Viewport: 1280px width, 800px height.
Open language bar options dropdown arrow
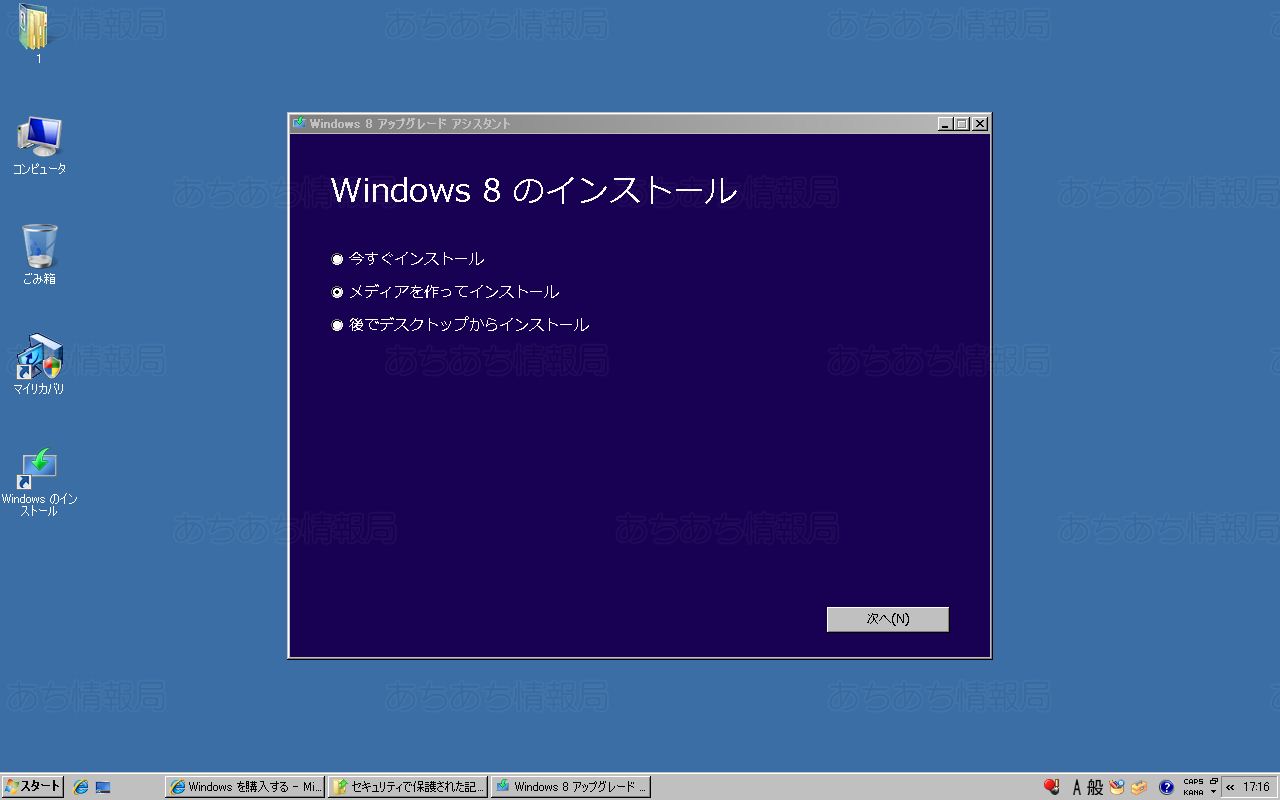point(1213,792)
